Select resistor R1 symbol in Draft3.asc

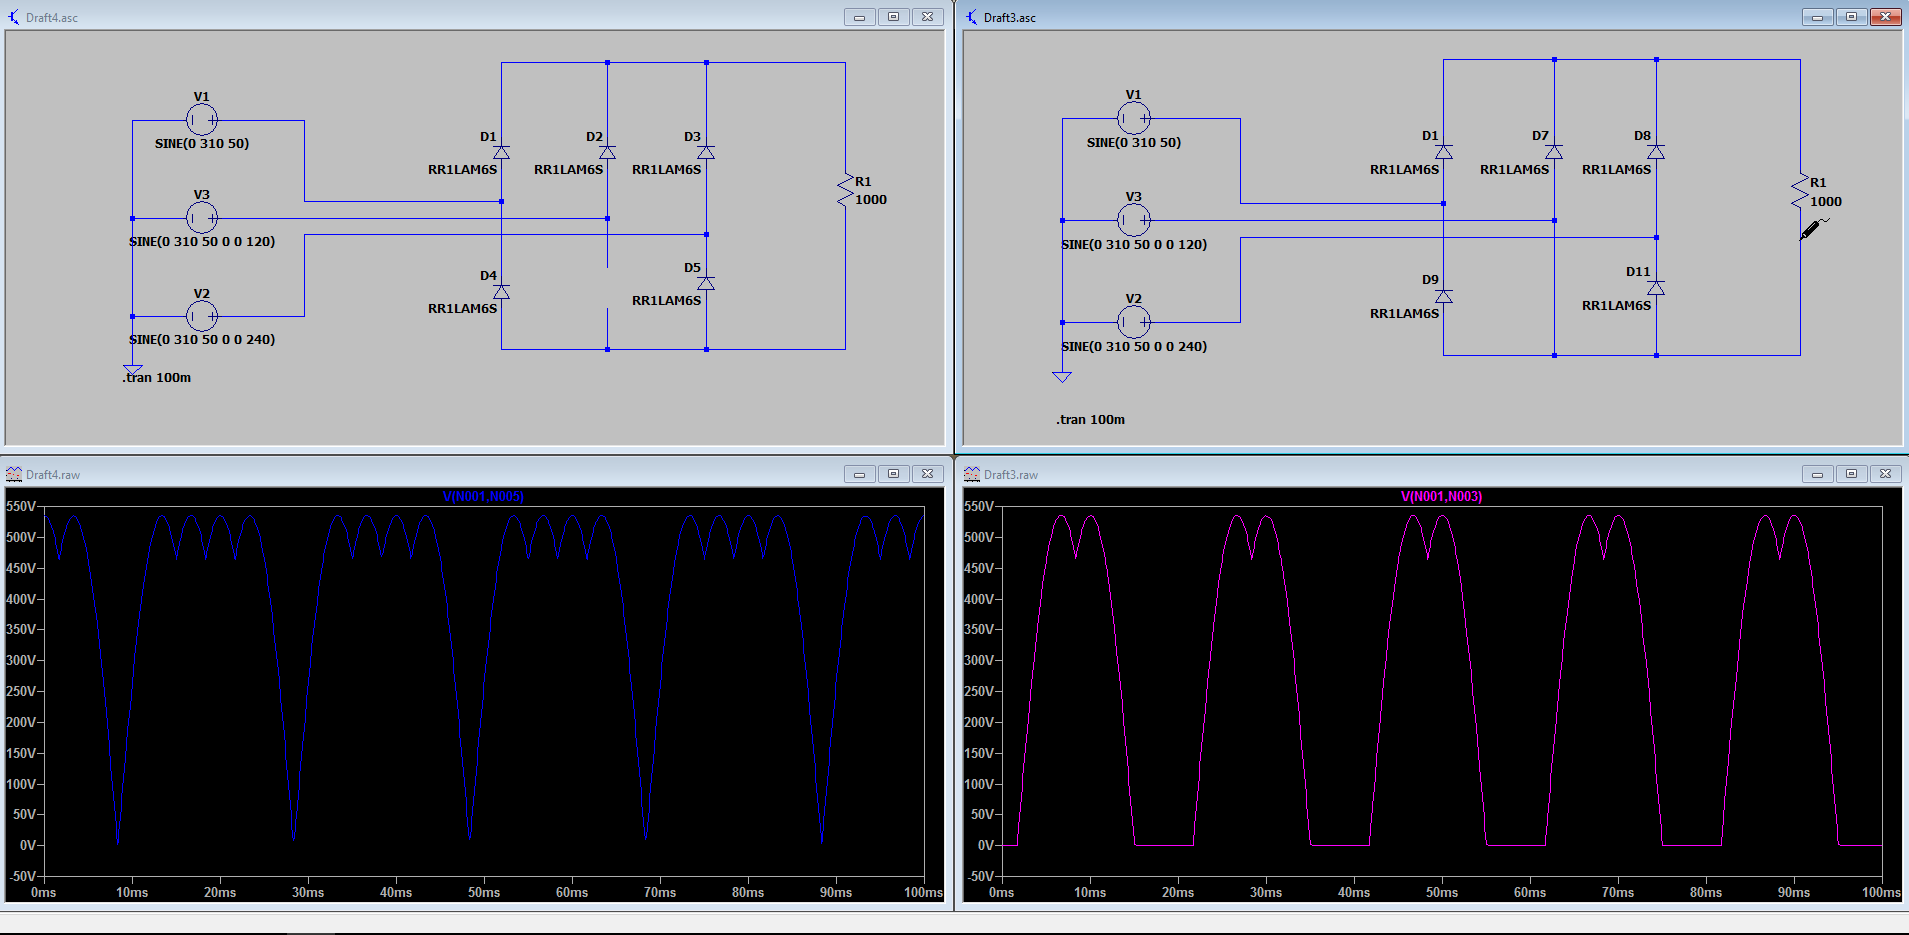click(x=1800, y=191)
